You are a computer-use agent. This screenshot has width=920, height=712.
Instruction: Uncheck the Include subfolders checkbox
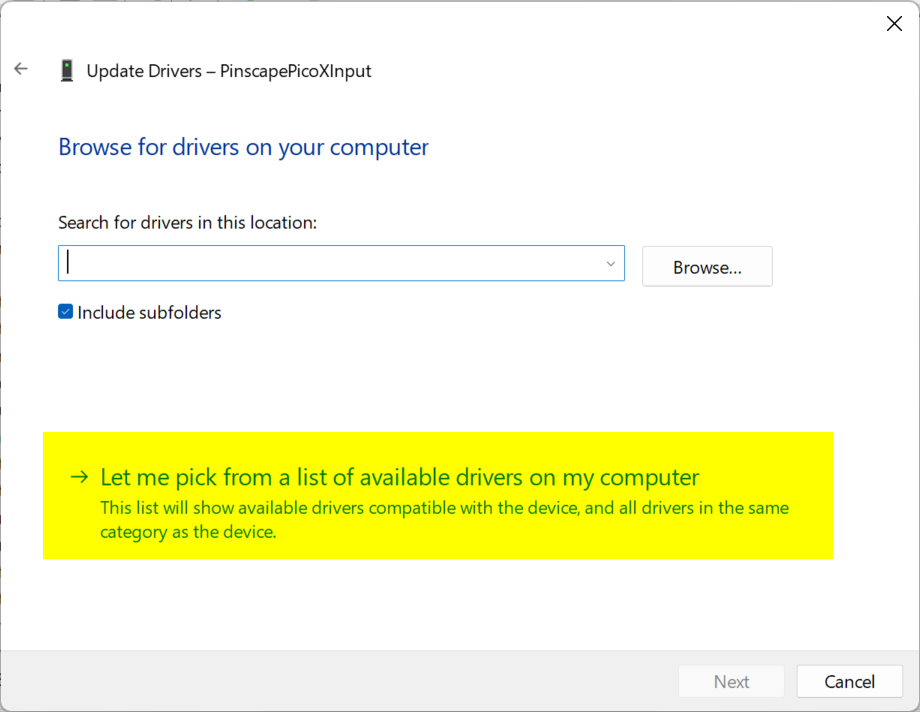(66, 312)
